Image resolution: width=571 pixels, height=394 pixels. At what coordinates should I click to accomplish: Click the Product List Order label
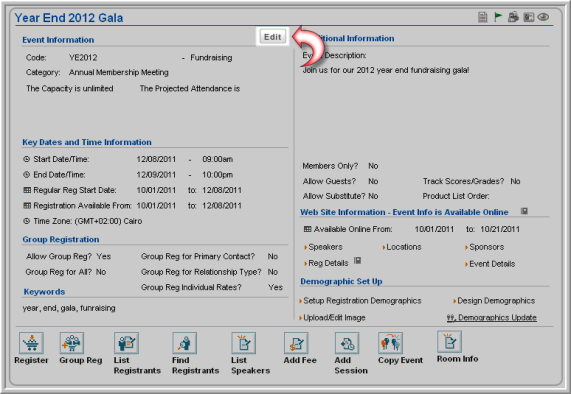pos(456,196)
